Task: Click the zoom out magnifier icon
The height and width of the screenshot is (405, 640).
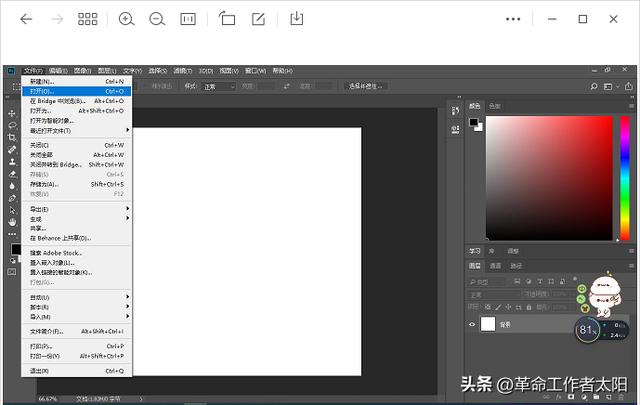Action: 157,19
